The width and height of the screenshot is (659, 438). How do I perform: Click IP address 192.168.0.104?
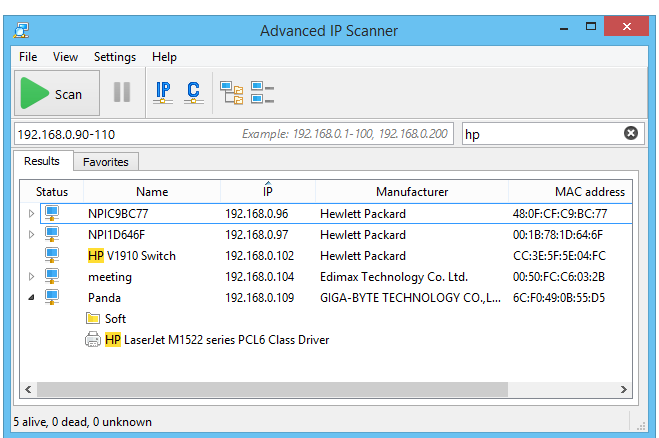pos(260,277)
